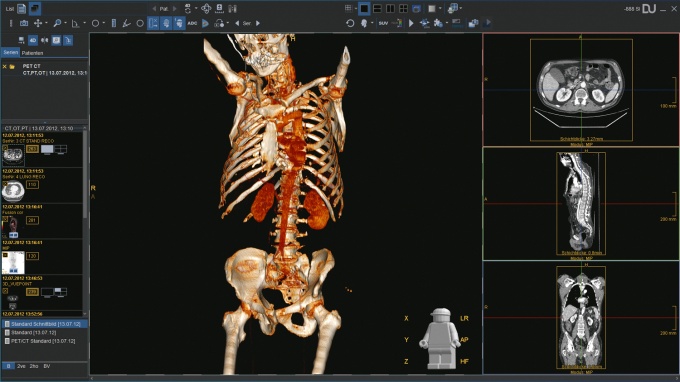The width and height of the screenshot is (680, 382).
Task: Go to next patient arrow
Action: [175, 9]
